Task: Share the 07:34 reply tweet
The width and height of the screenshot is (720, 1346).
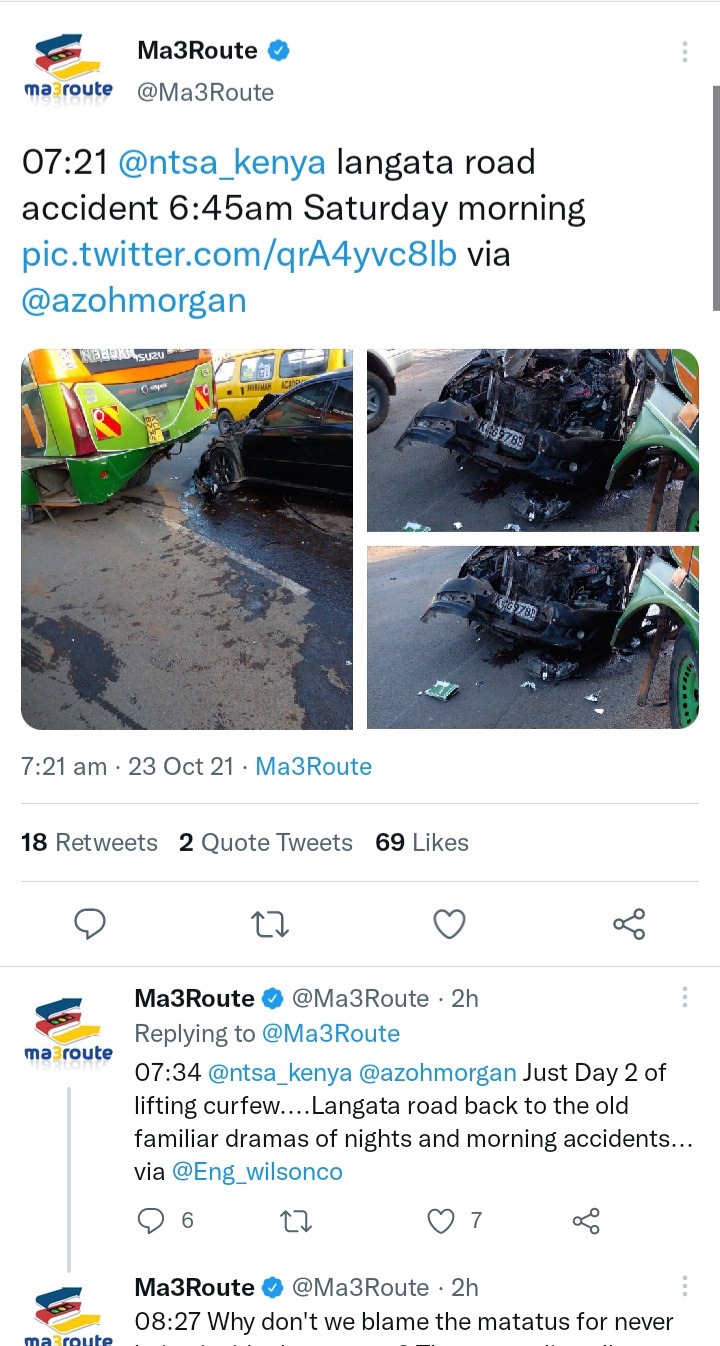Action: click(585, 1220)
